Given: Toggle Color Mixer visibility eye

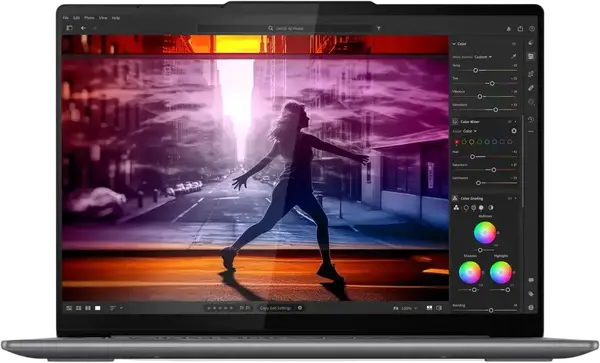Looking at the screenshot, I should 510,122.
